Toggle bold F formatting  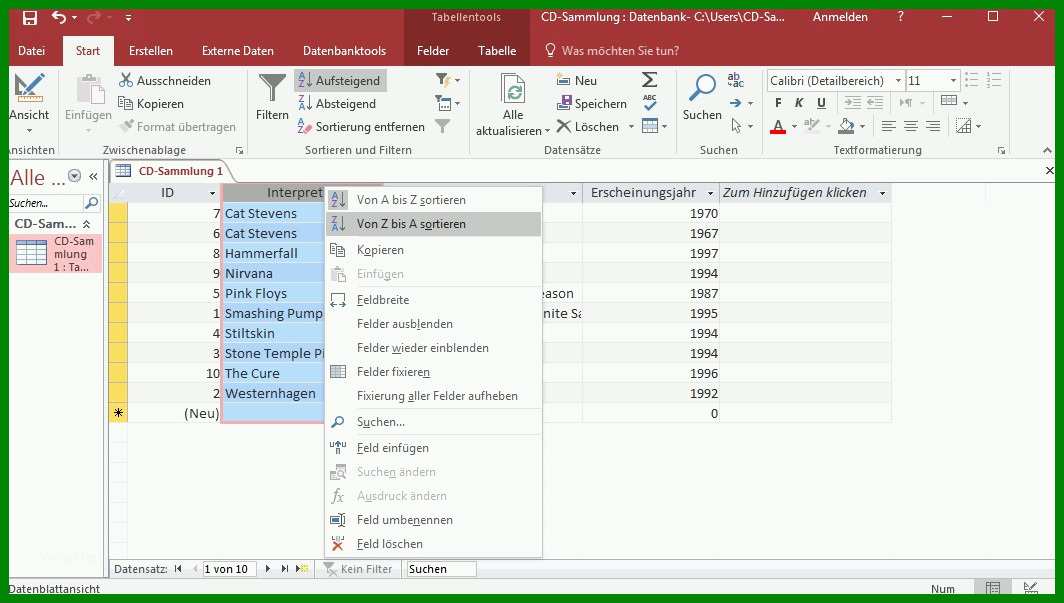(x=778, y=103)
